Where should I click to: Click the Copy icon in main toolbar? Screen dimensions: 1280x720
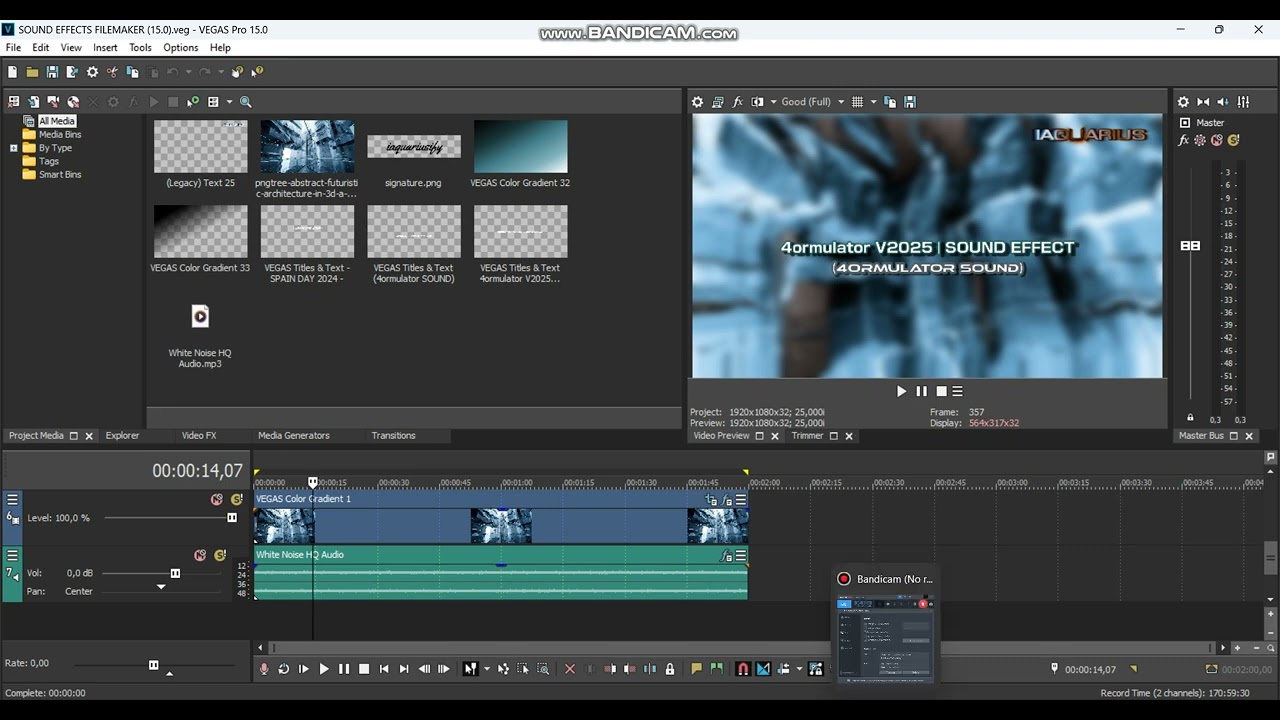132,72
